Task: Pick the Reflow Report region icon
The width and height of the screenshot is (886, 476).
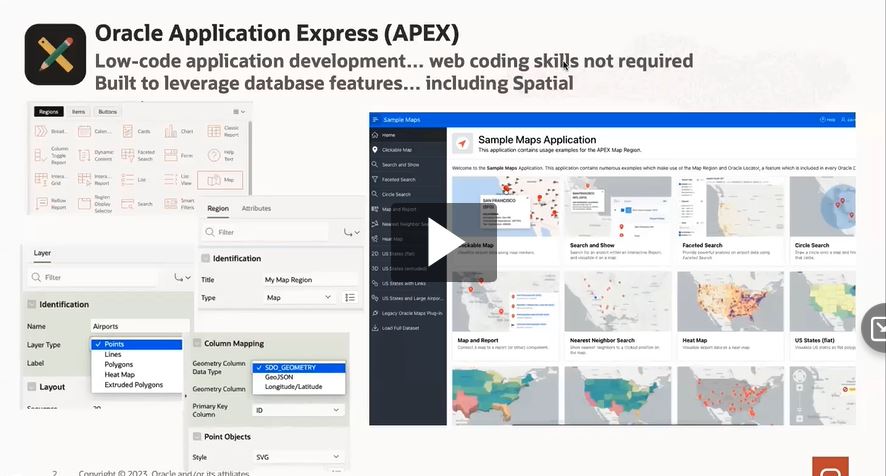Action: point(51,204)
